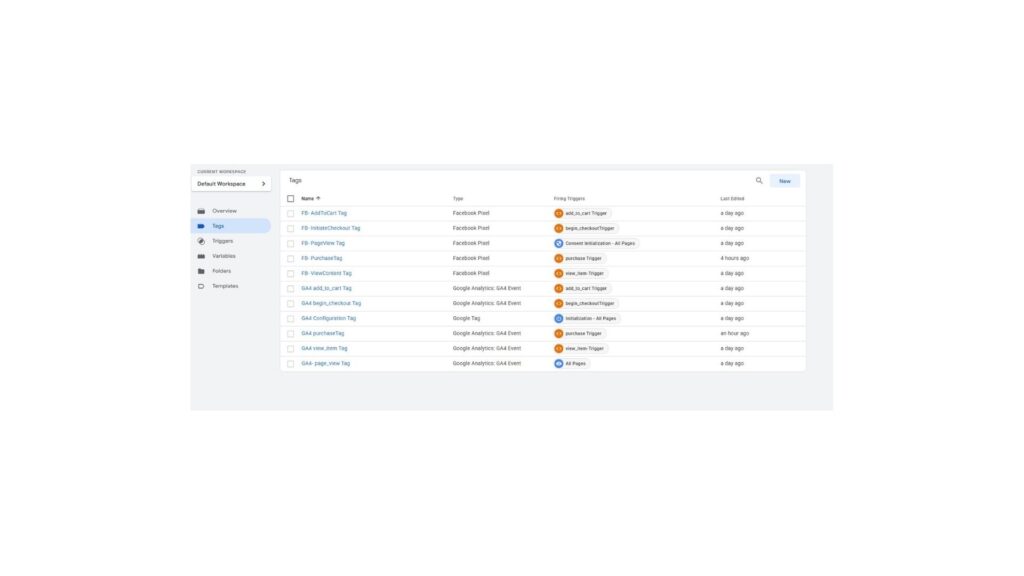Open the FB- InitiateCheckout Tag link
Screen dimensions: 1024x576
(x=330, y=229)
